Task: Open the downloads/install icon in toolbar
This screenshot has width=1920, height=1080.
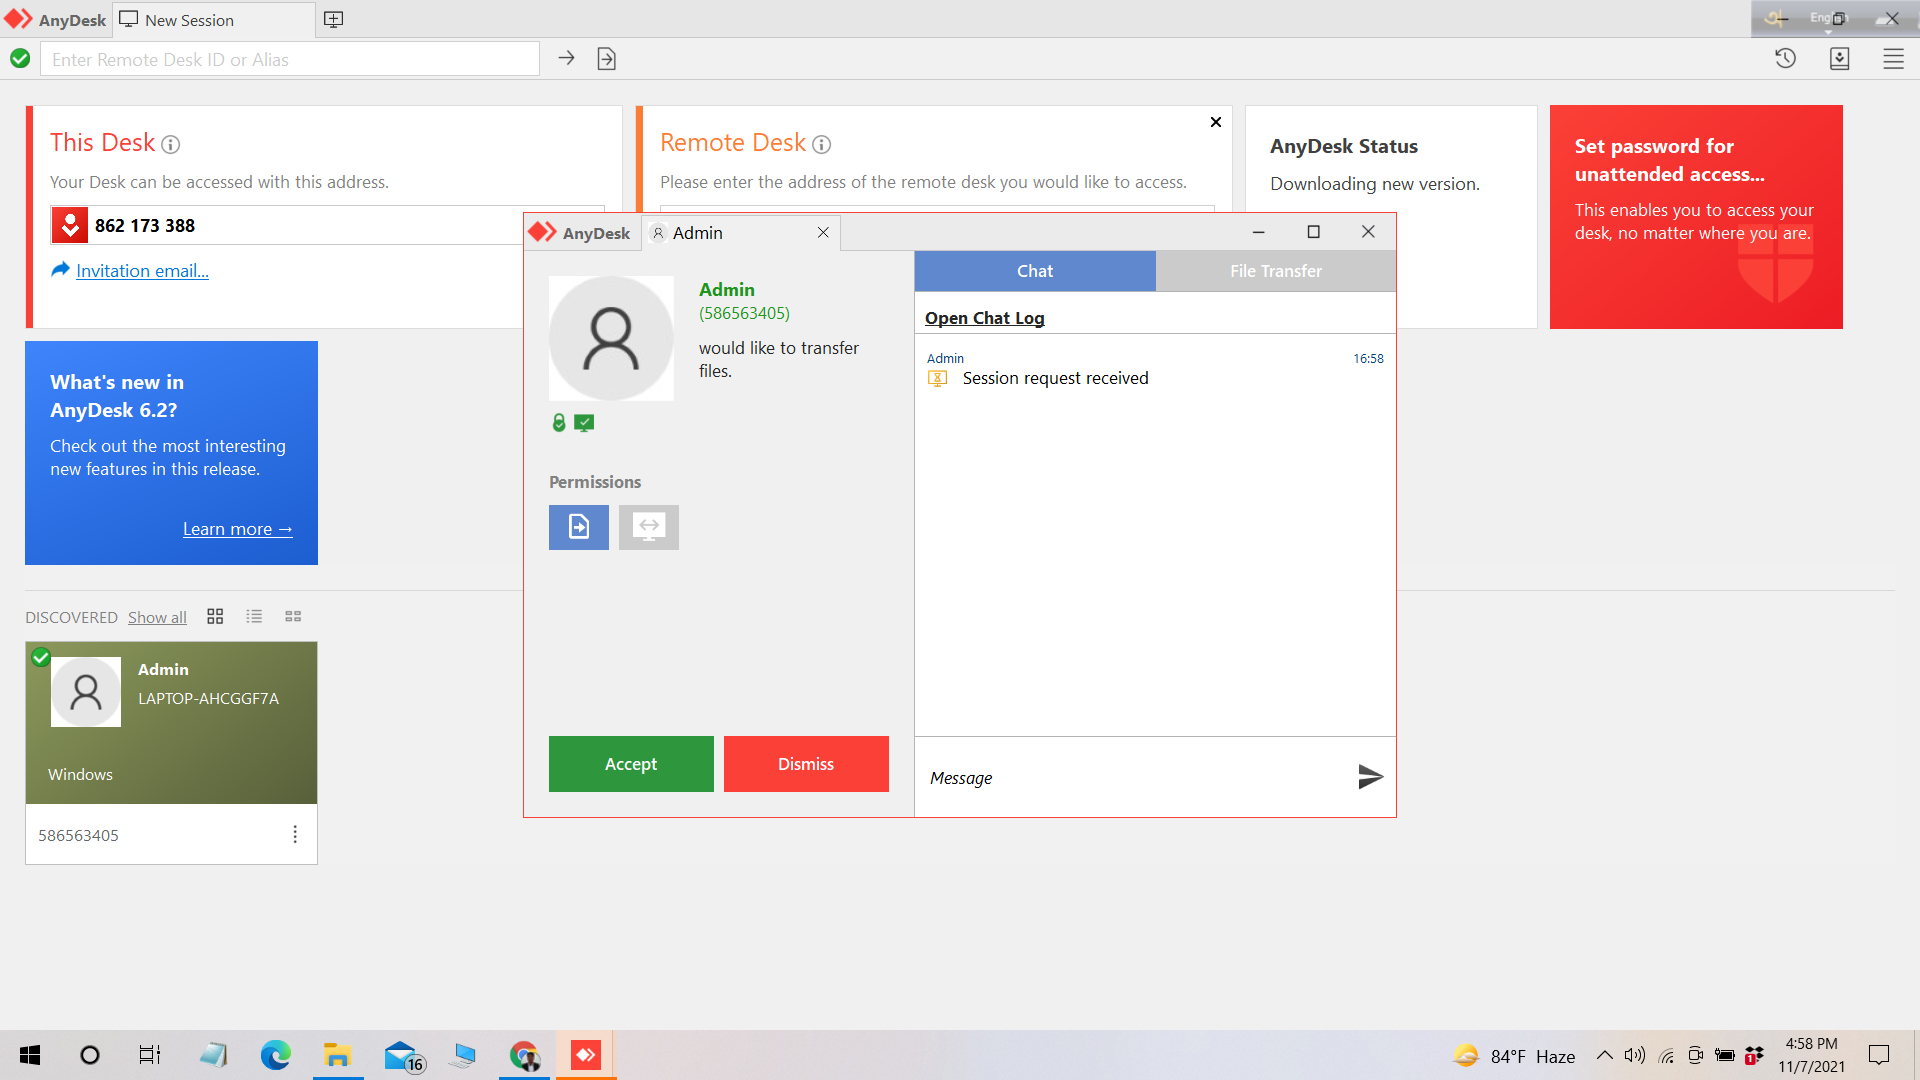Action: point(1839,59)
